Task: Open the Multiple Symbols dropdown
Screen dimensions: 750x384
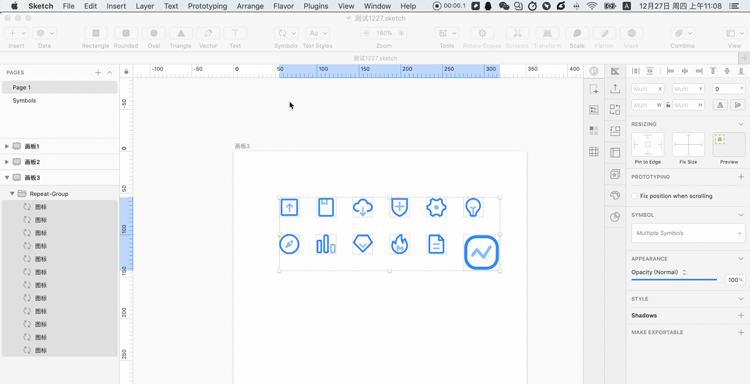Action: tap(688, 233)
